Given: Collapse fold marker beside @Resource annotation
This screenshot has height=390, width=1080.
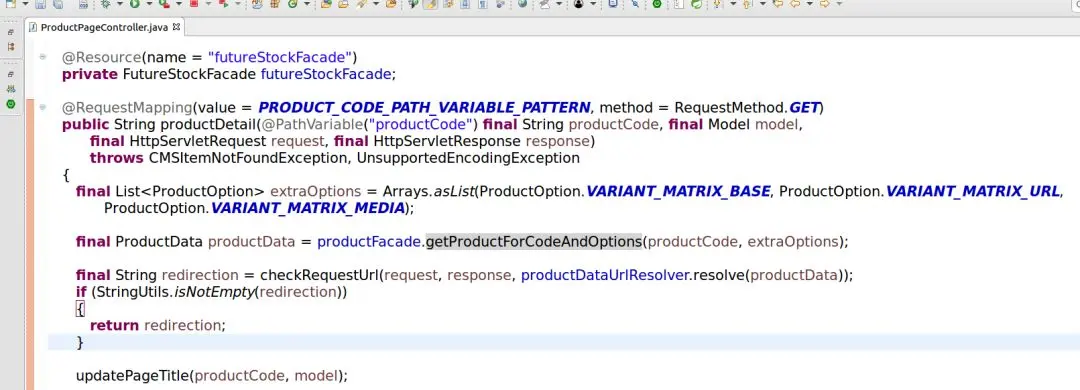Looking at the screenshot, I should coord(43,57).
